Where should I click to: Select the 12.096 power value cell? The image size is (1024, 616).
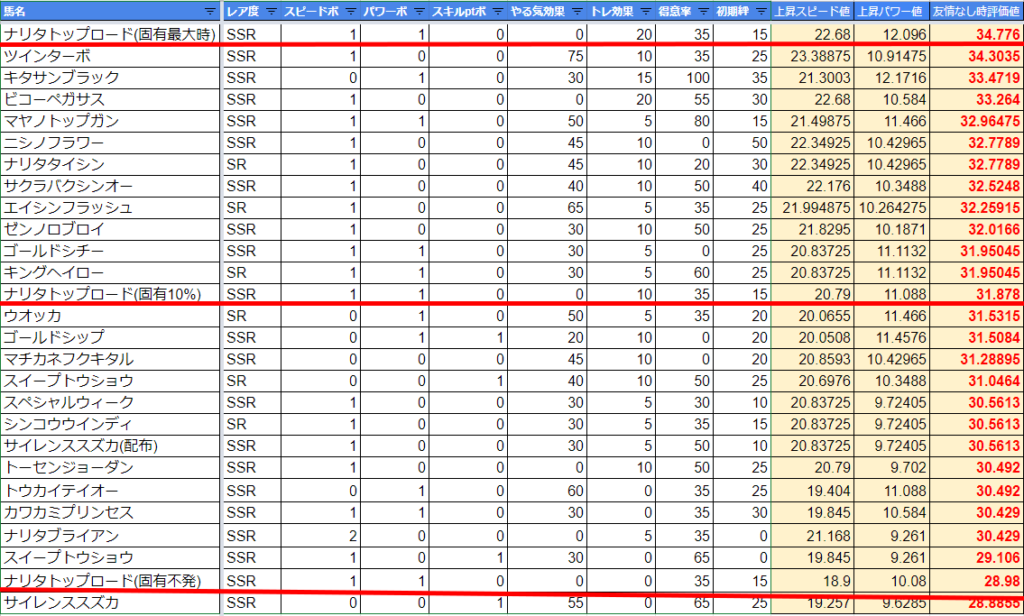(x=891, y=34)
